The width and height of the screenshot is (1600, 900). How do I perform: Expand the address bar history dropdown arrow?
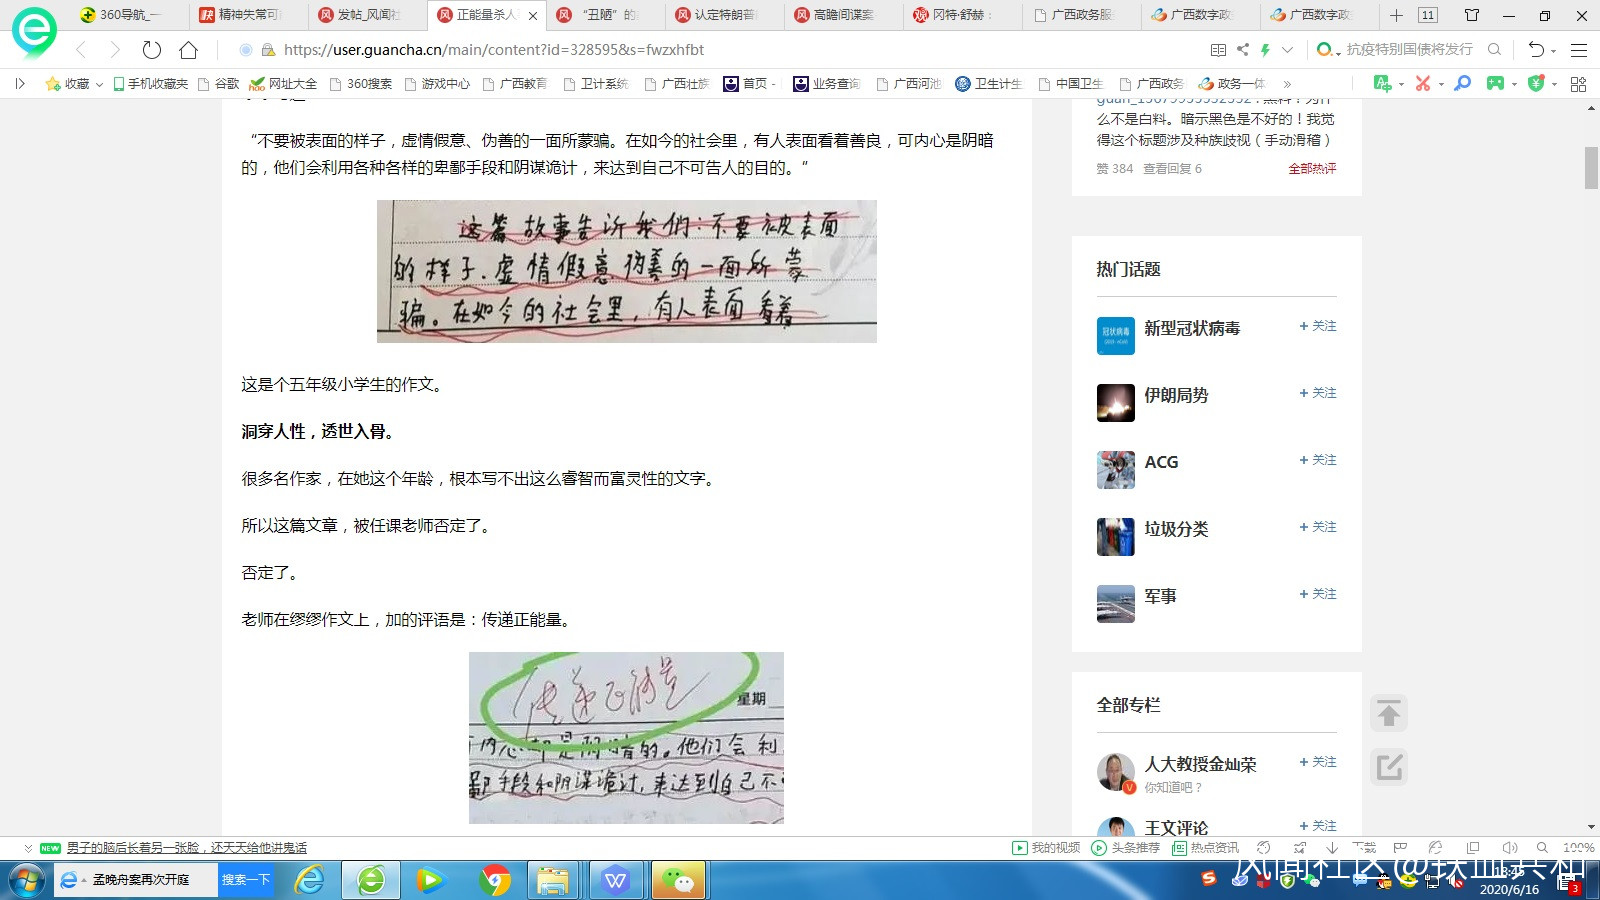1287,50
